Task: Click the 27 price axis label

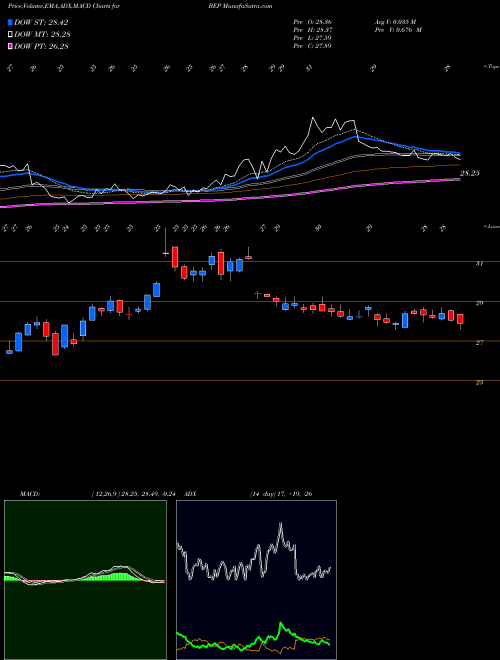Action: 479,343
